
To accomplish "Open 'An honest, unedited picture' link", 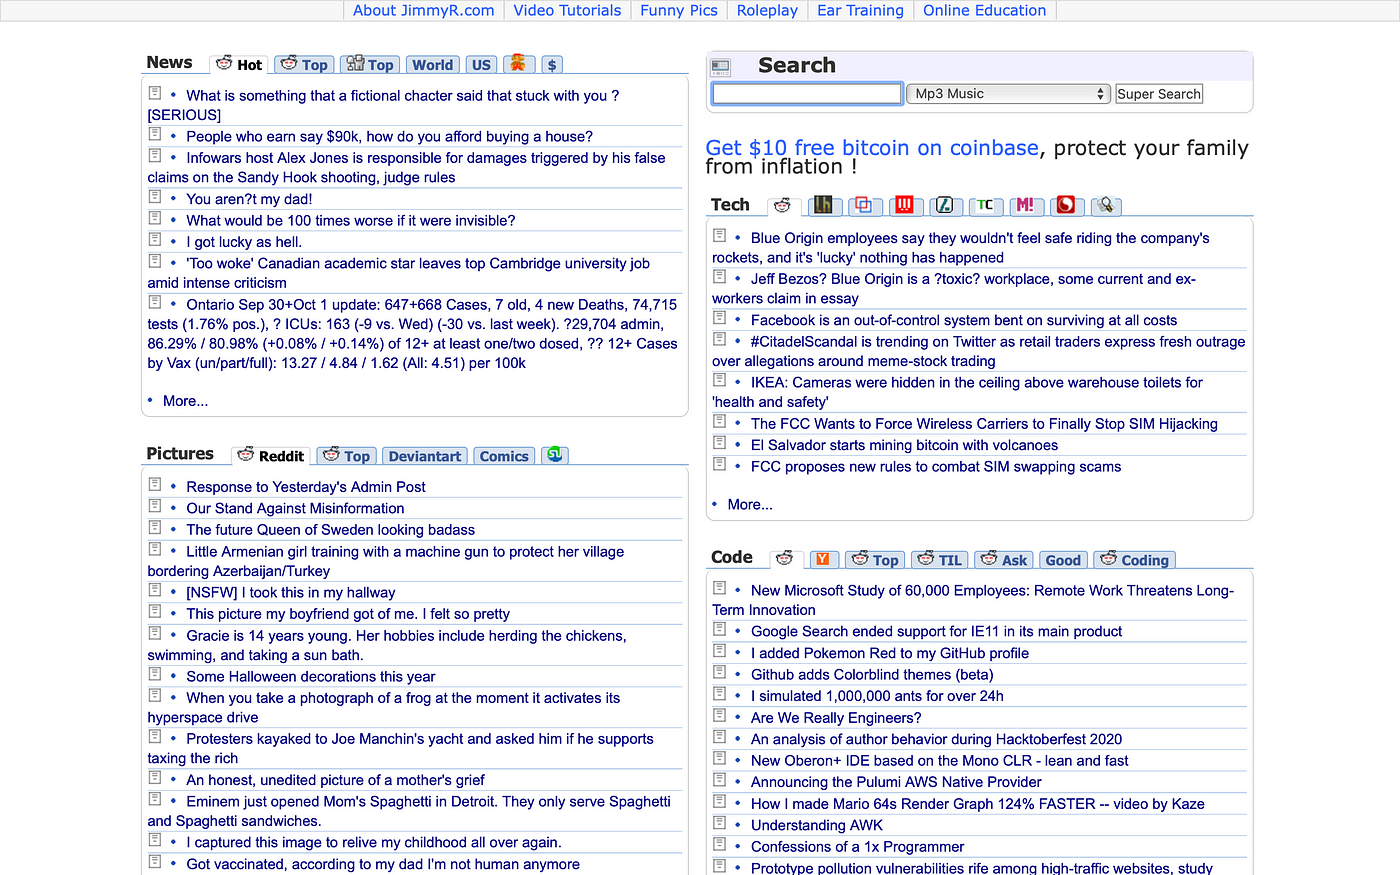I will [x=335, y=780].
